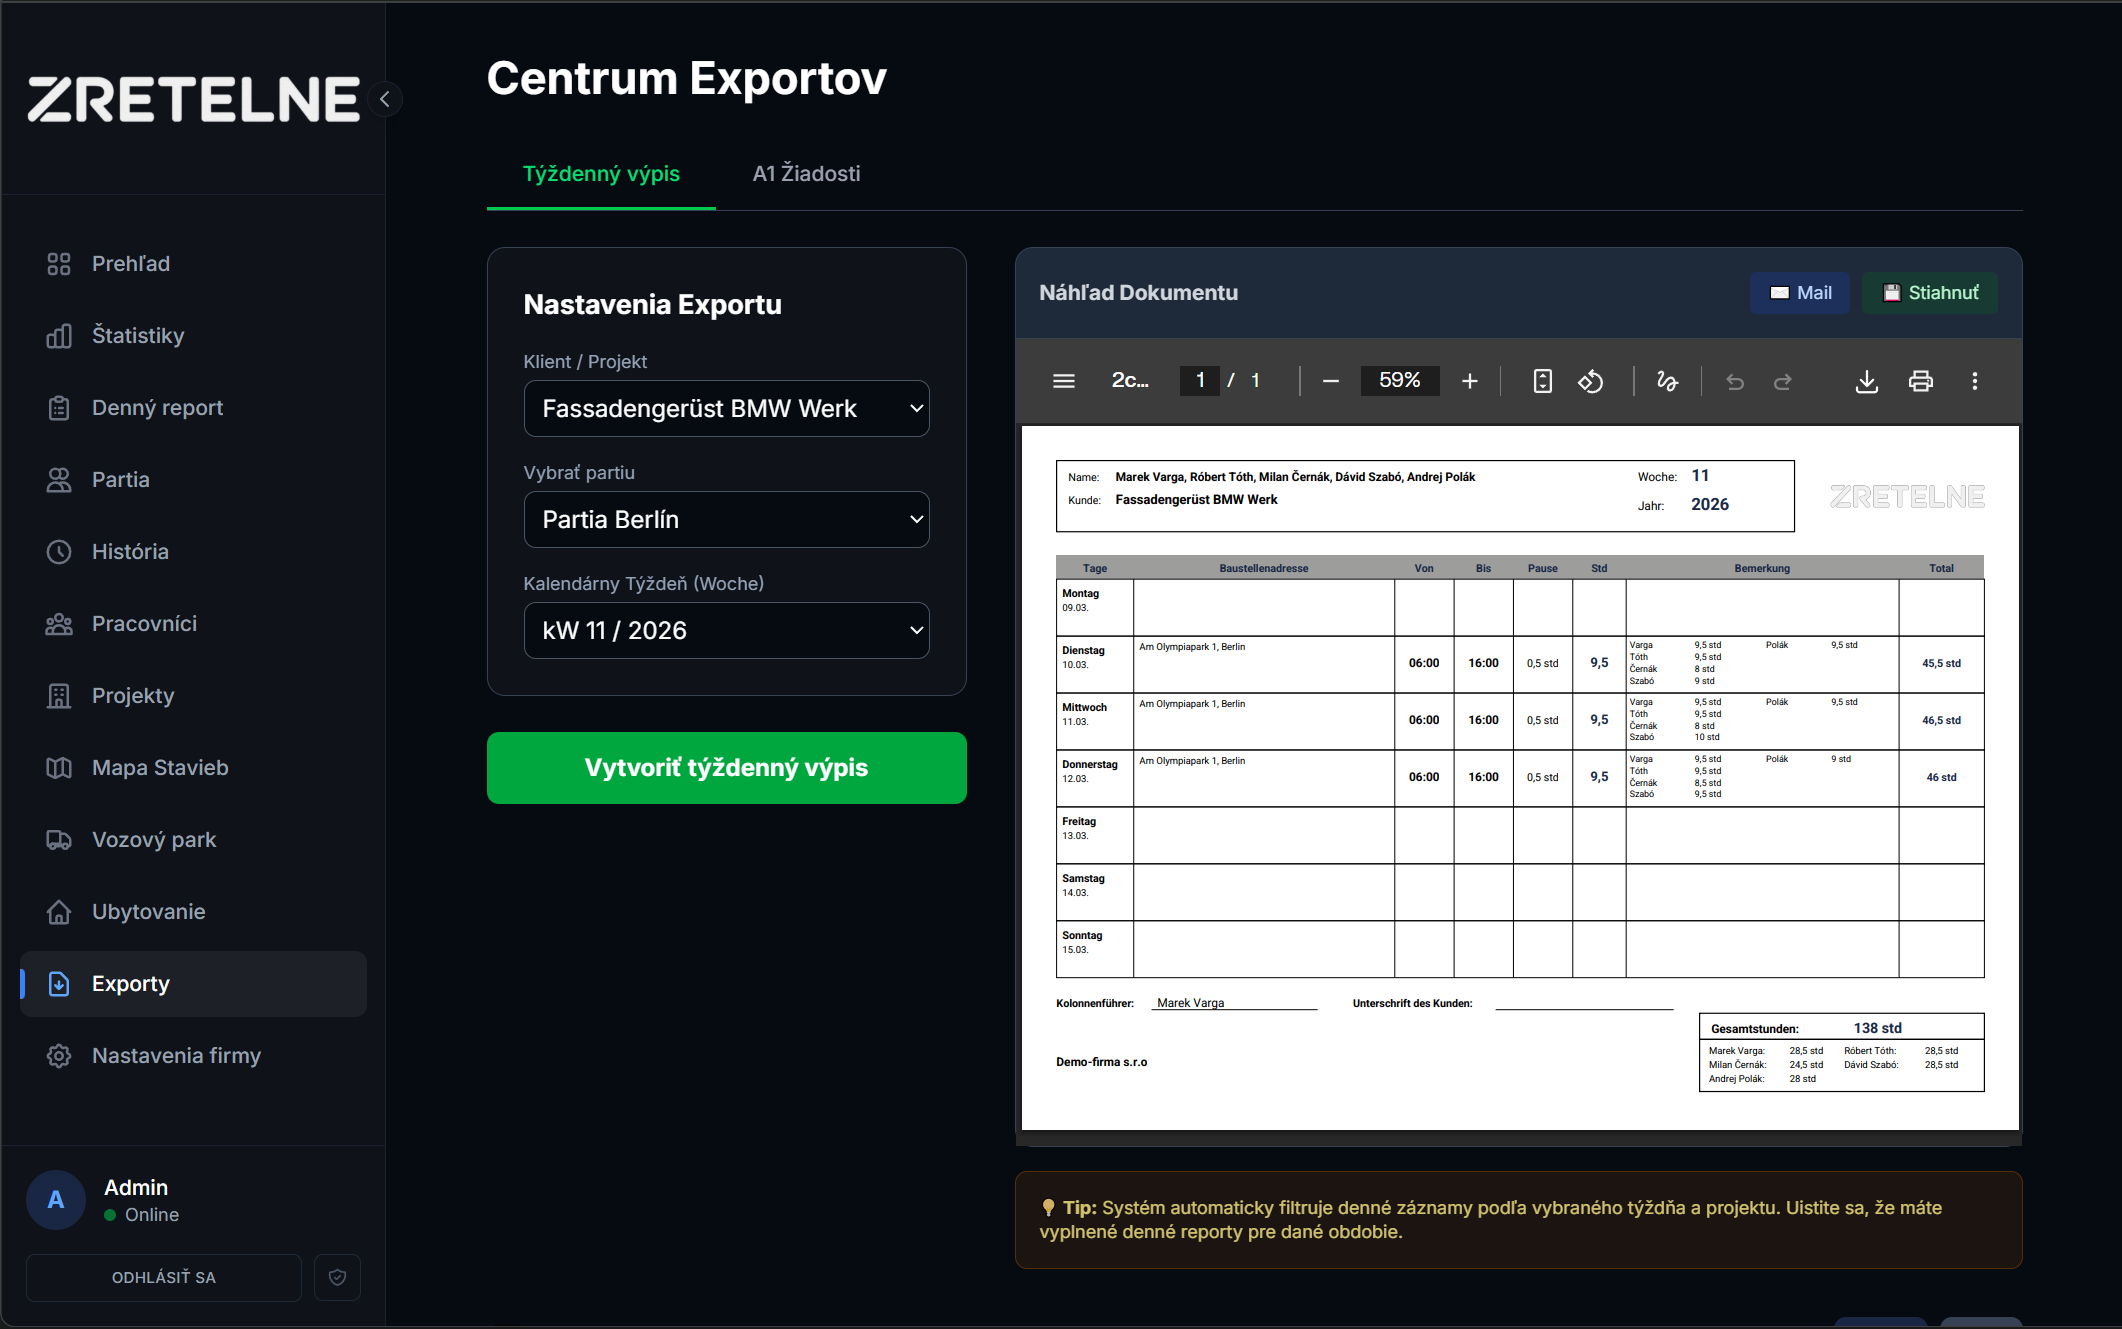Screen dimensions: 2122x1329
Task: Click the Centrum Exportov title
Action: (x=687, y=79)
